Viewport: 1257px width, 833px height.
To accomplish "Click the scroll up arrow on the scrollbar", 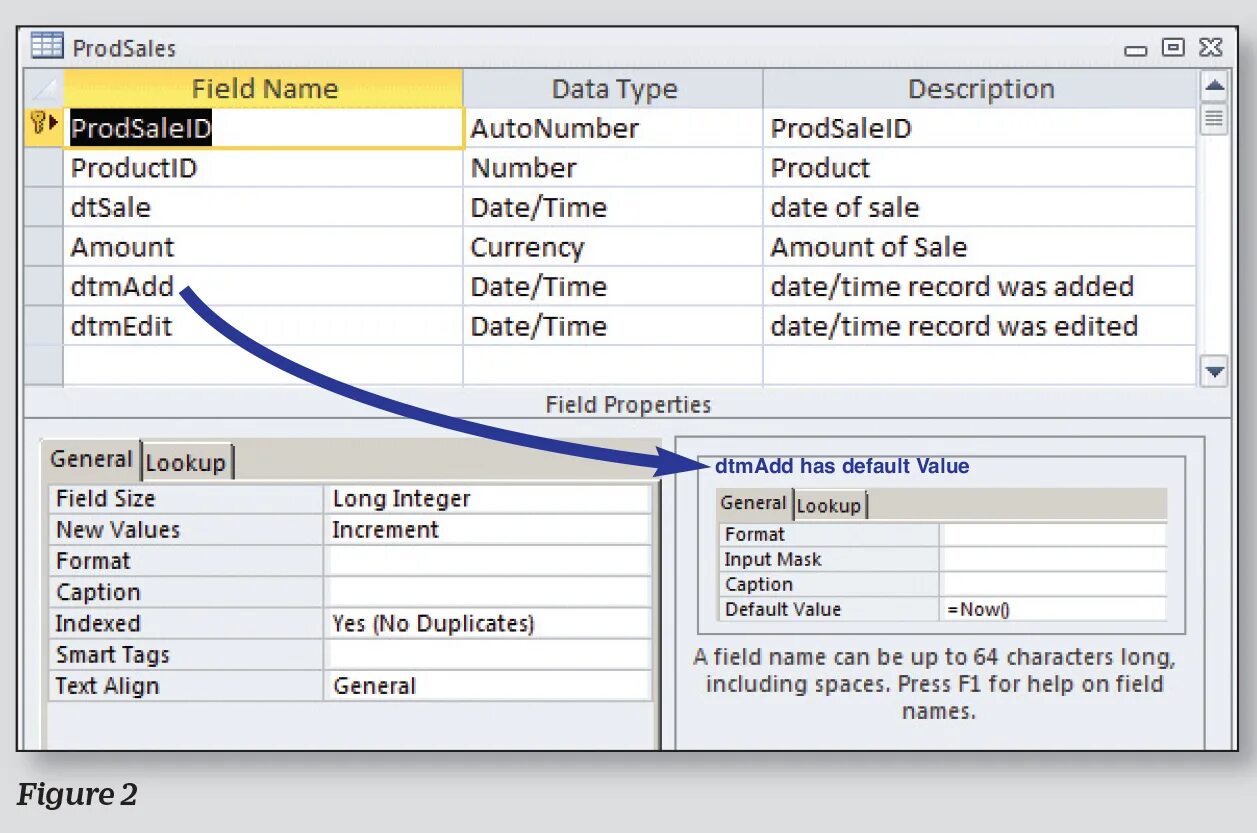I will [x=1214, y=85].
